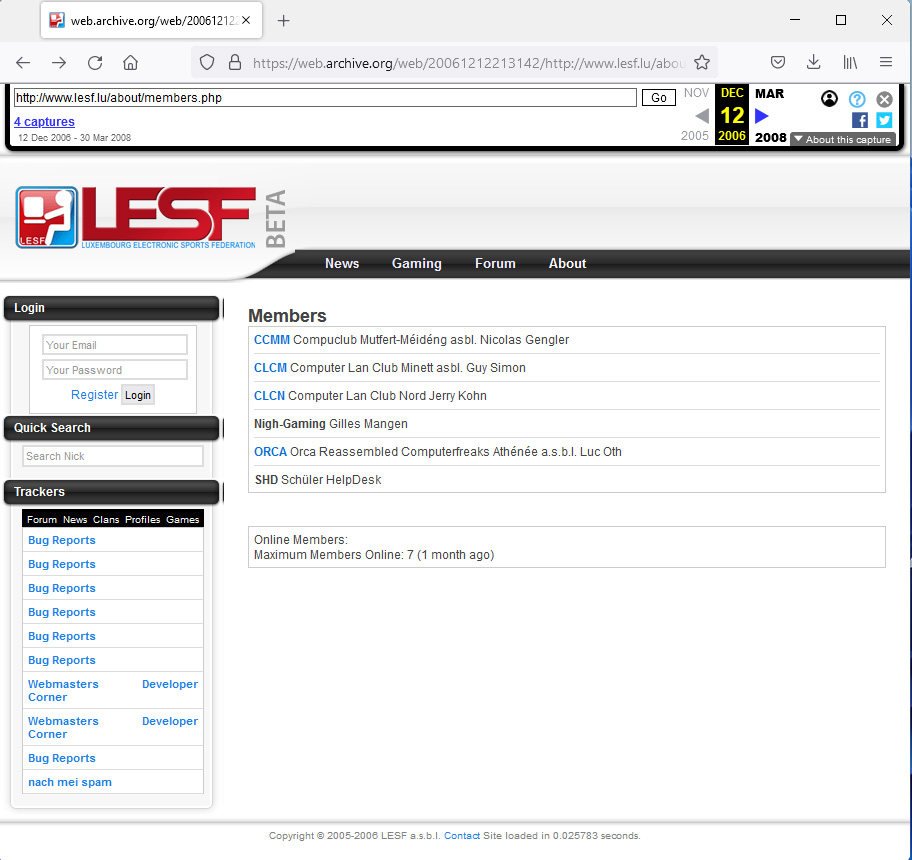Focus the Your Password field
Viewport: 912px width, 860px height.
[115, 370]
